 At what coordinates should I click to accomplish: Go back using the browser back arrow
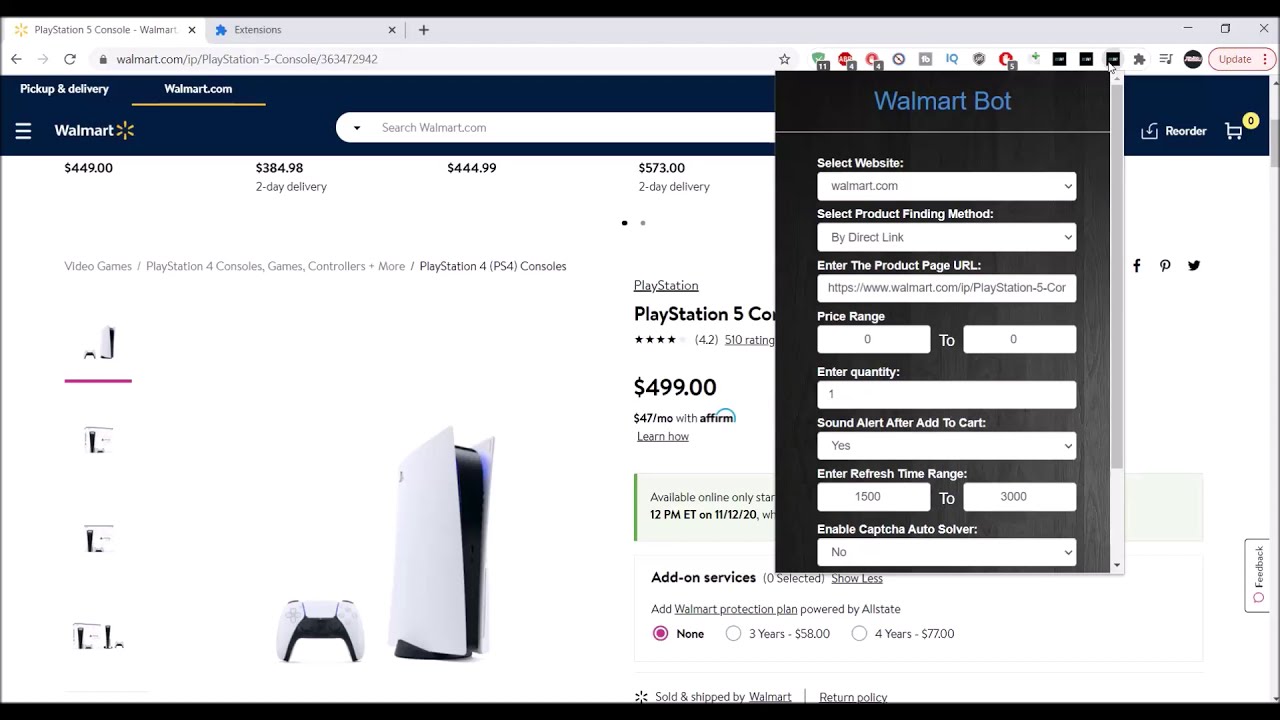pos(16,59)
